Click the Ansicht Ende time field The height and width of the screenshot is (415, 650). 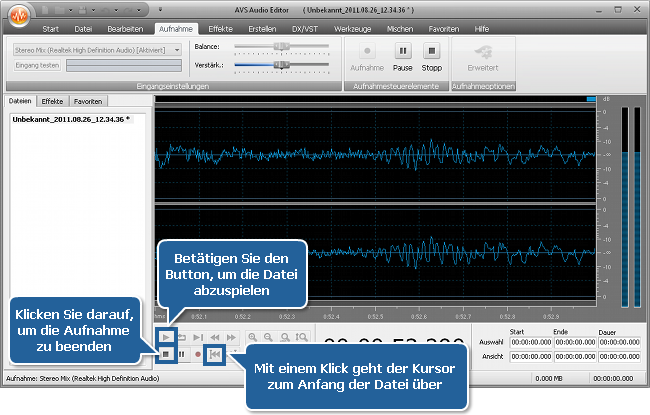coord(575,357)
